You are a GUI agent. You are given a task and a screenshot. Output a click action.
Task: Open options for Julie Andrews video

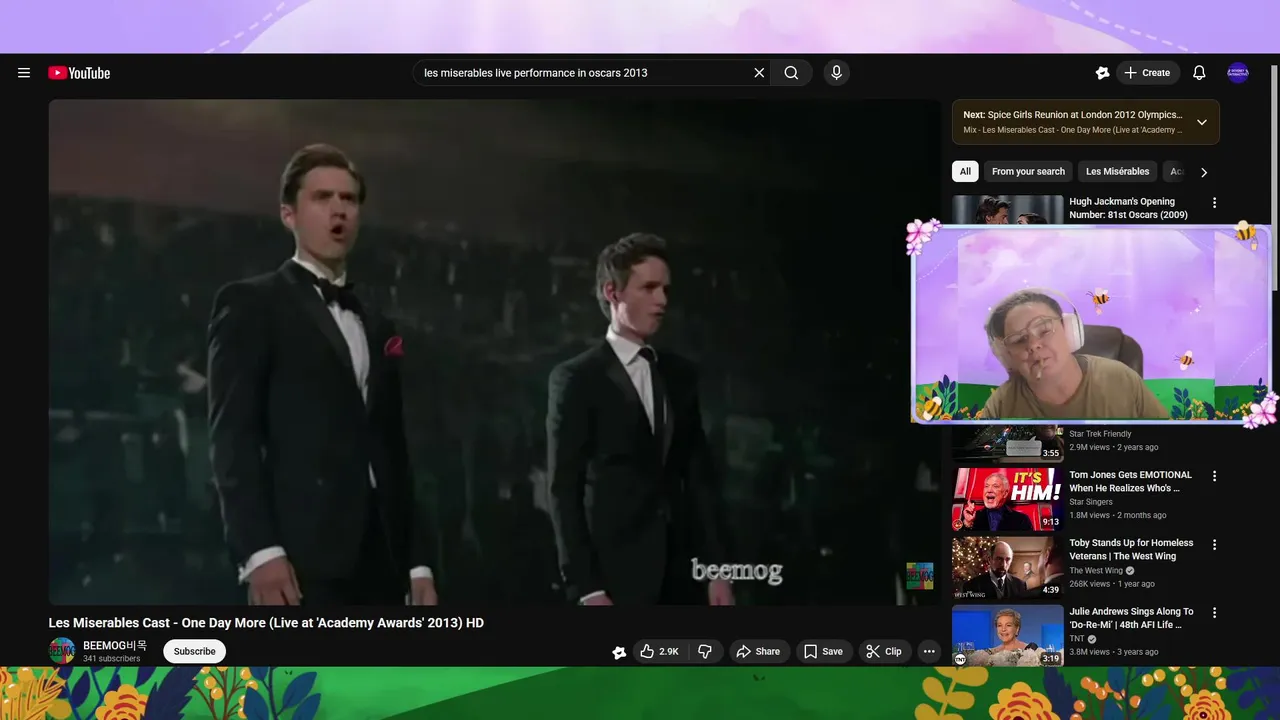pyautogui.click(x=1215, y=613)
